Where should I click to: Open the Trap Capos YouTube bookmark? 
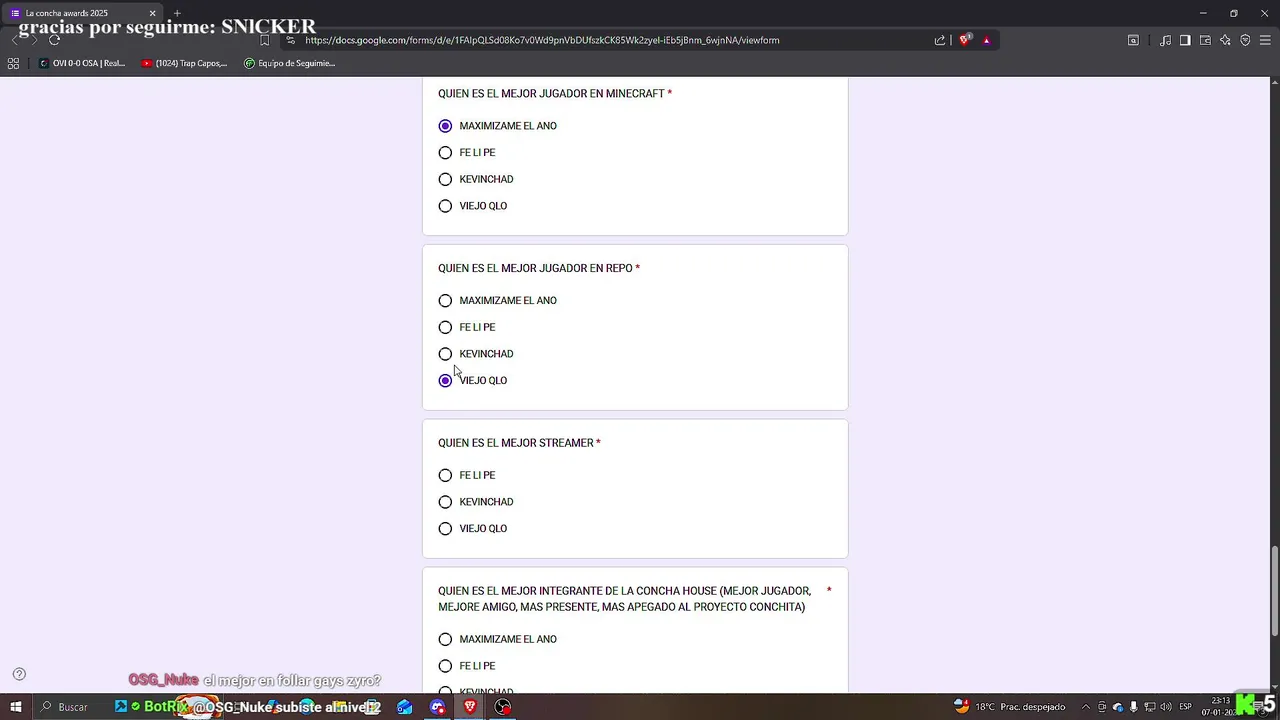185,63
